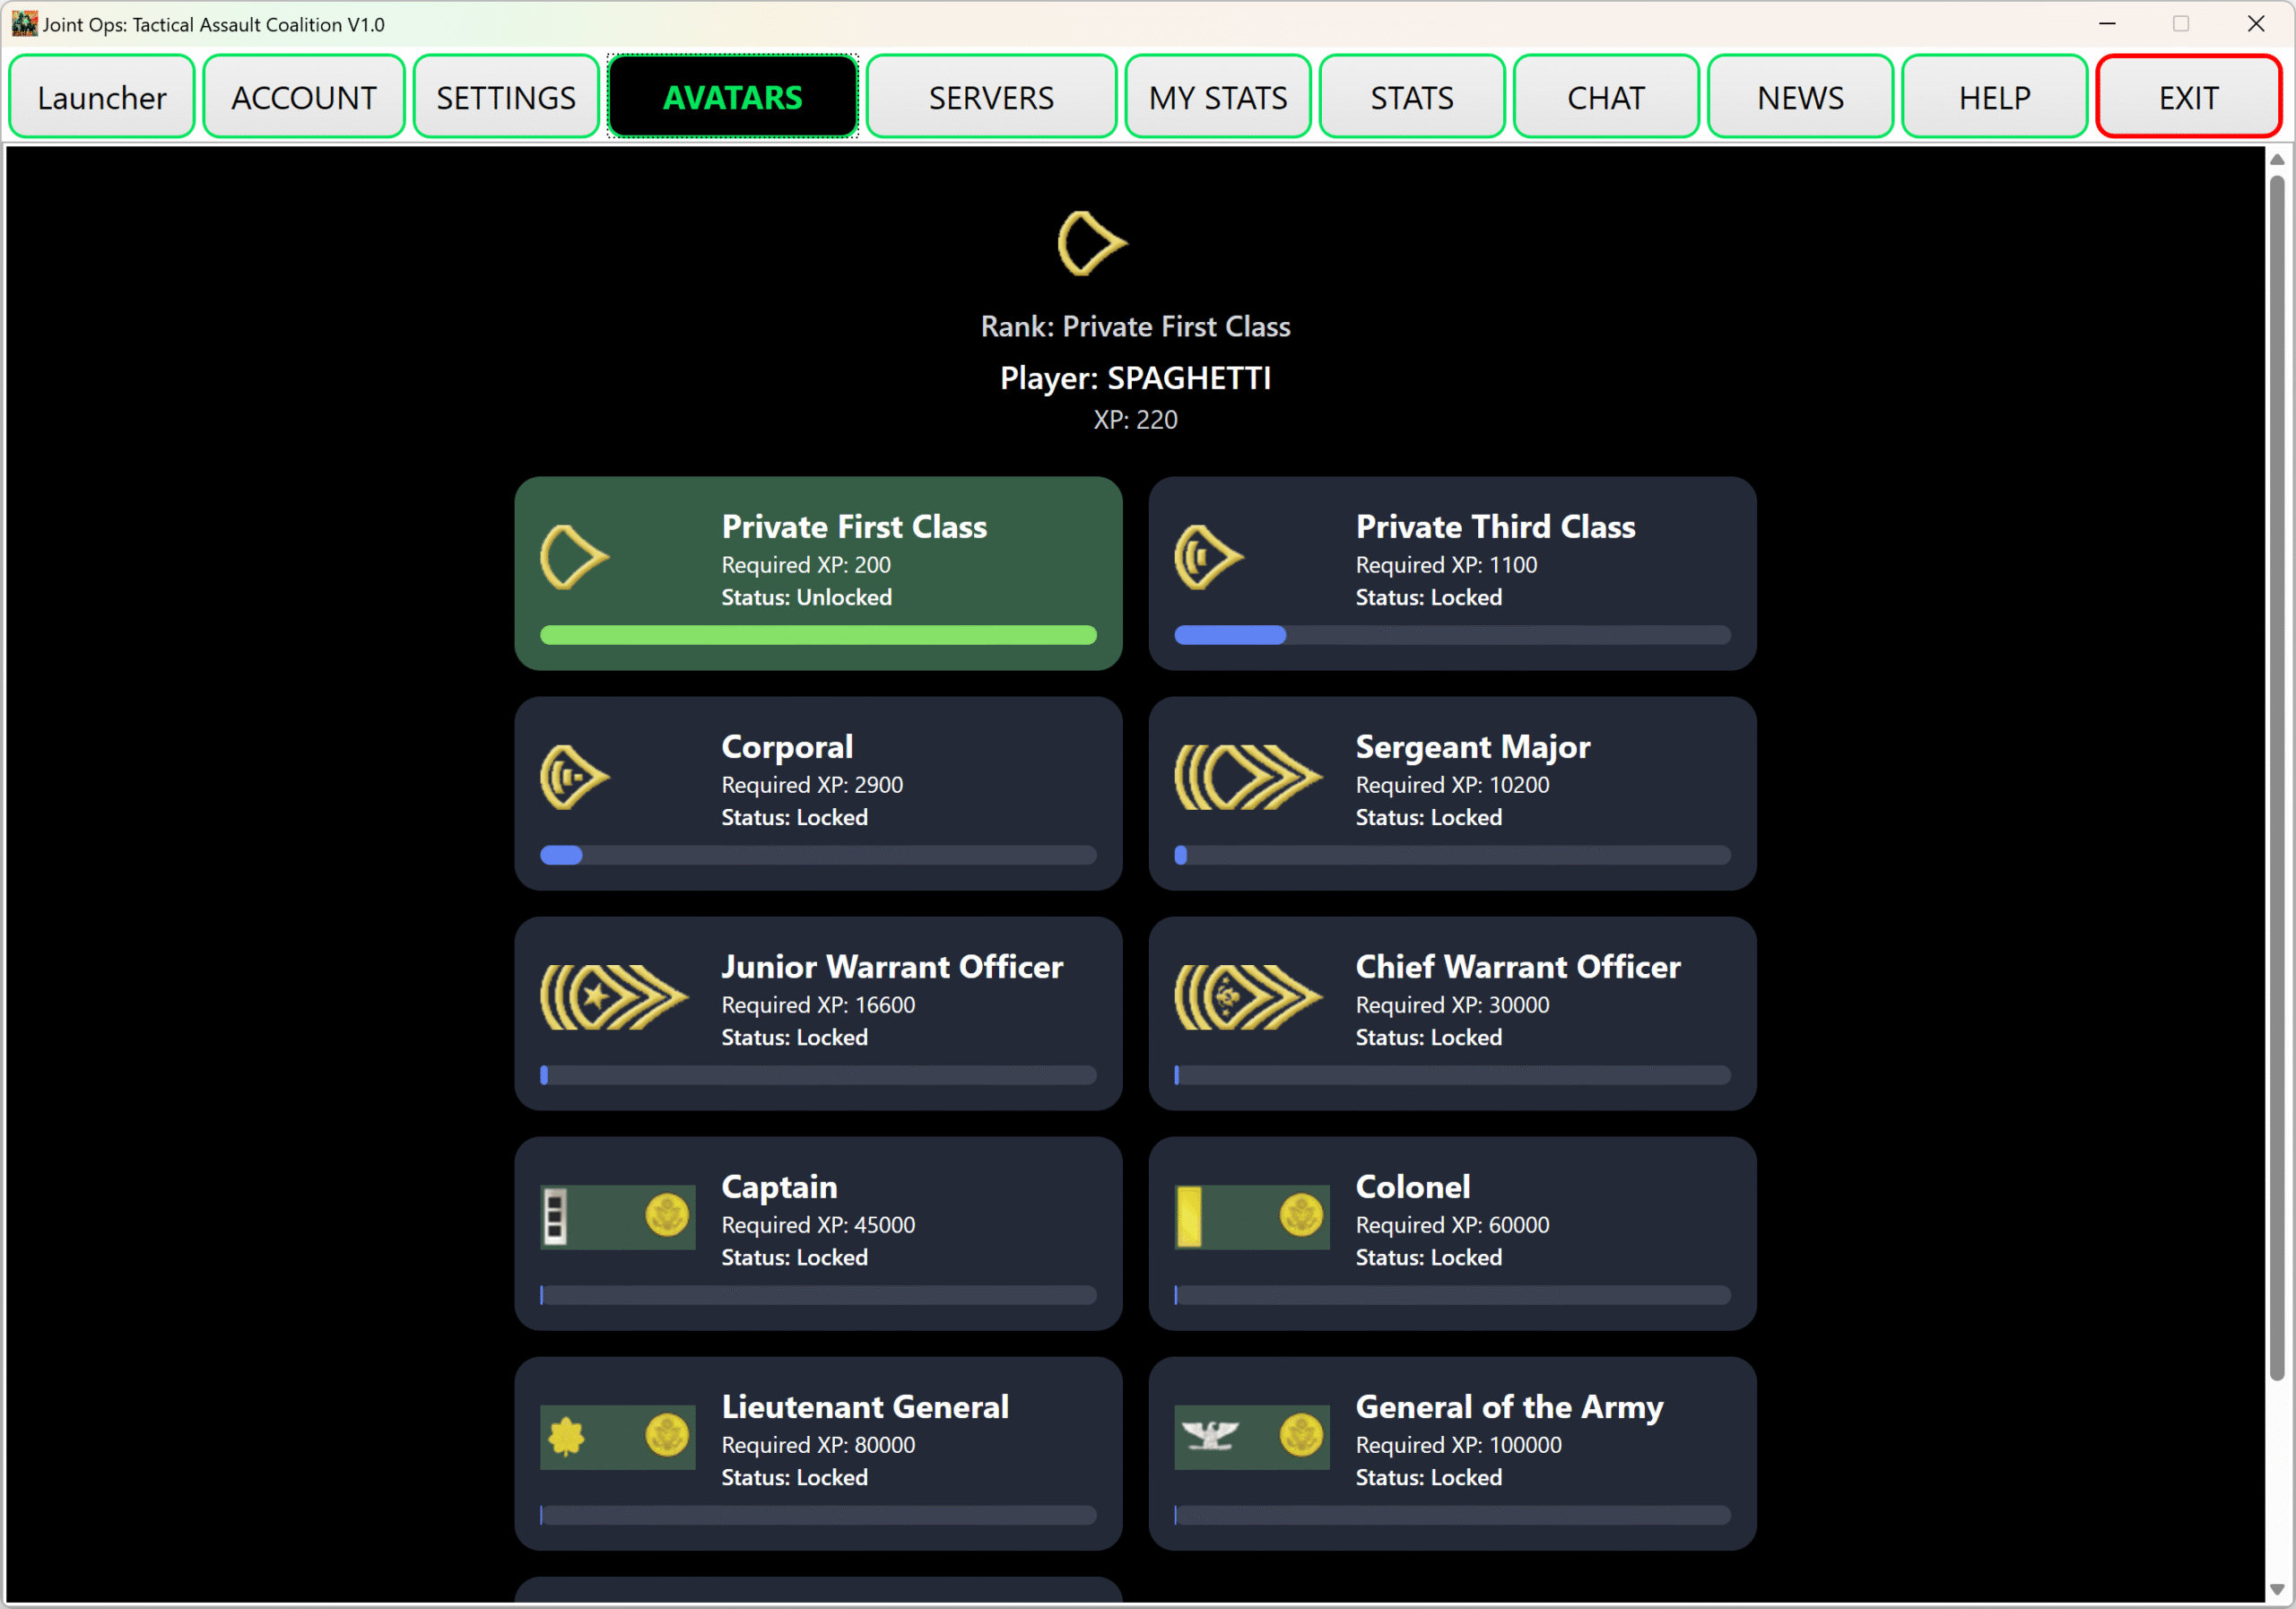The image size is (2296, 1609).
Task: Open the SETTINGS tab
Action: 506,97
